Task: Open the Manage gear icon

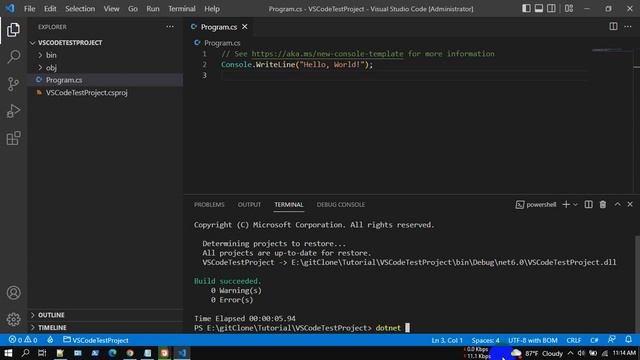Action: tap(13, 319)
